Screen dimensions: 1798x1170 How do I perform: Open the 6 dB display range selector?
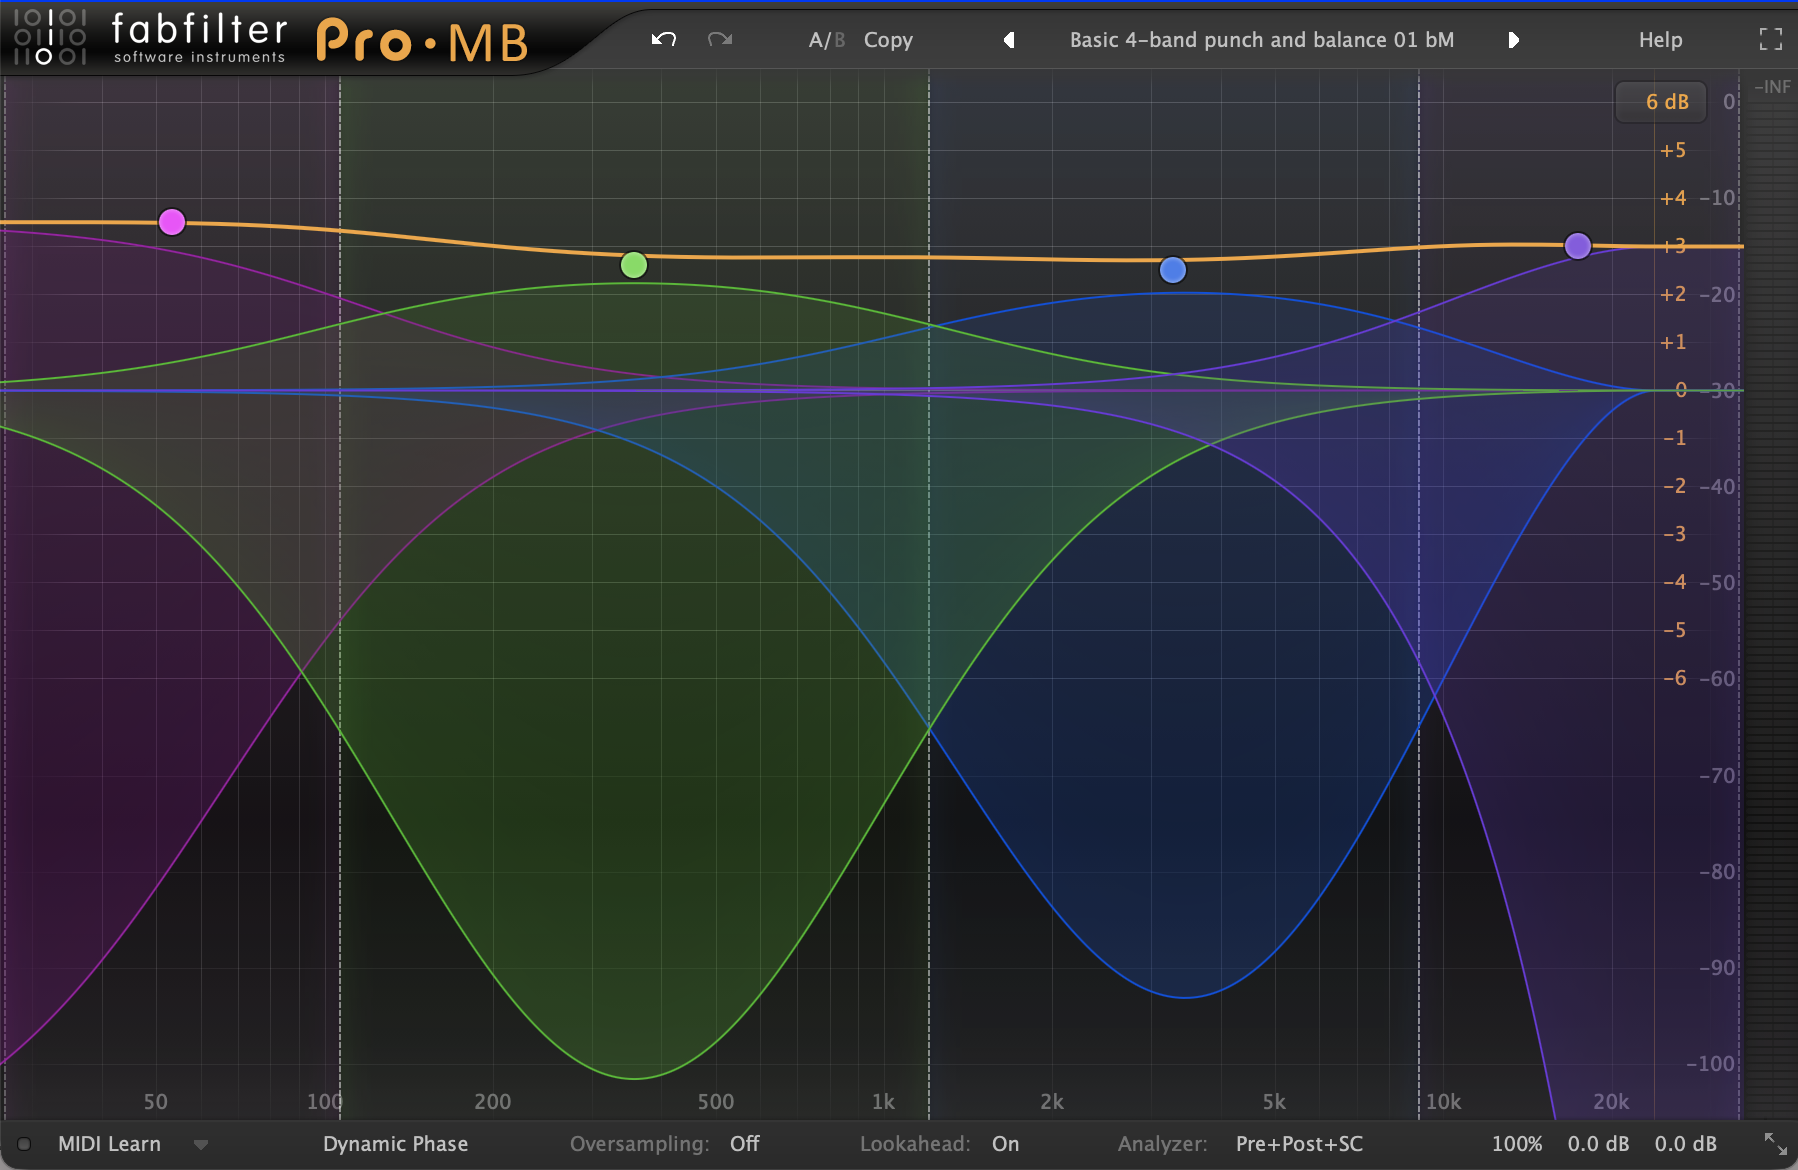point(1661,102)
